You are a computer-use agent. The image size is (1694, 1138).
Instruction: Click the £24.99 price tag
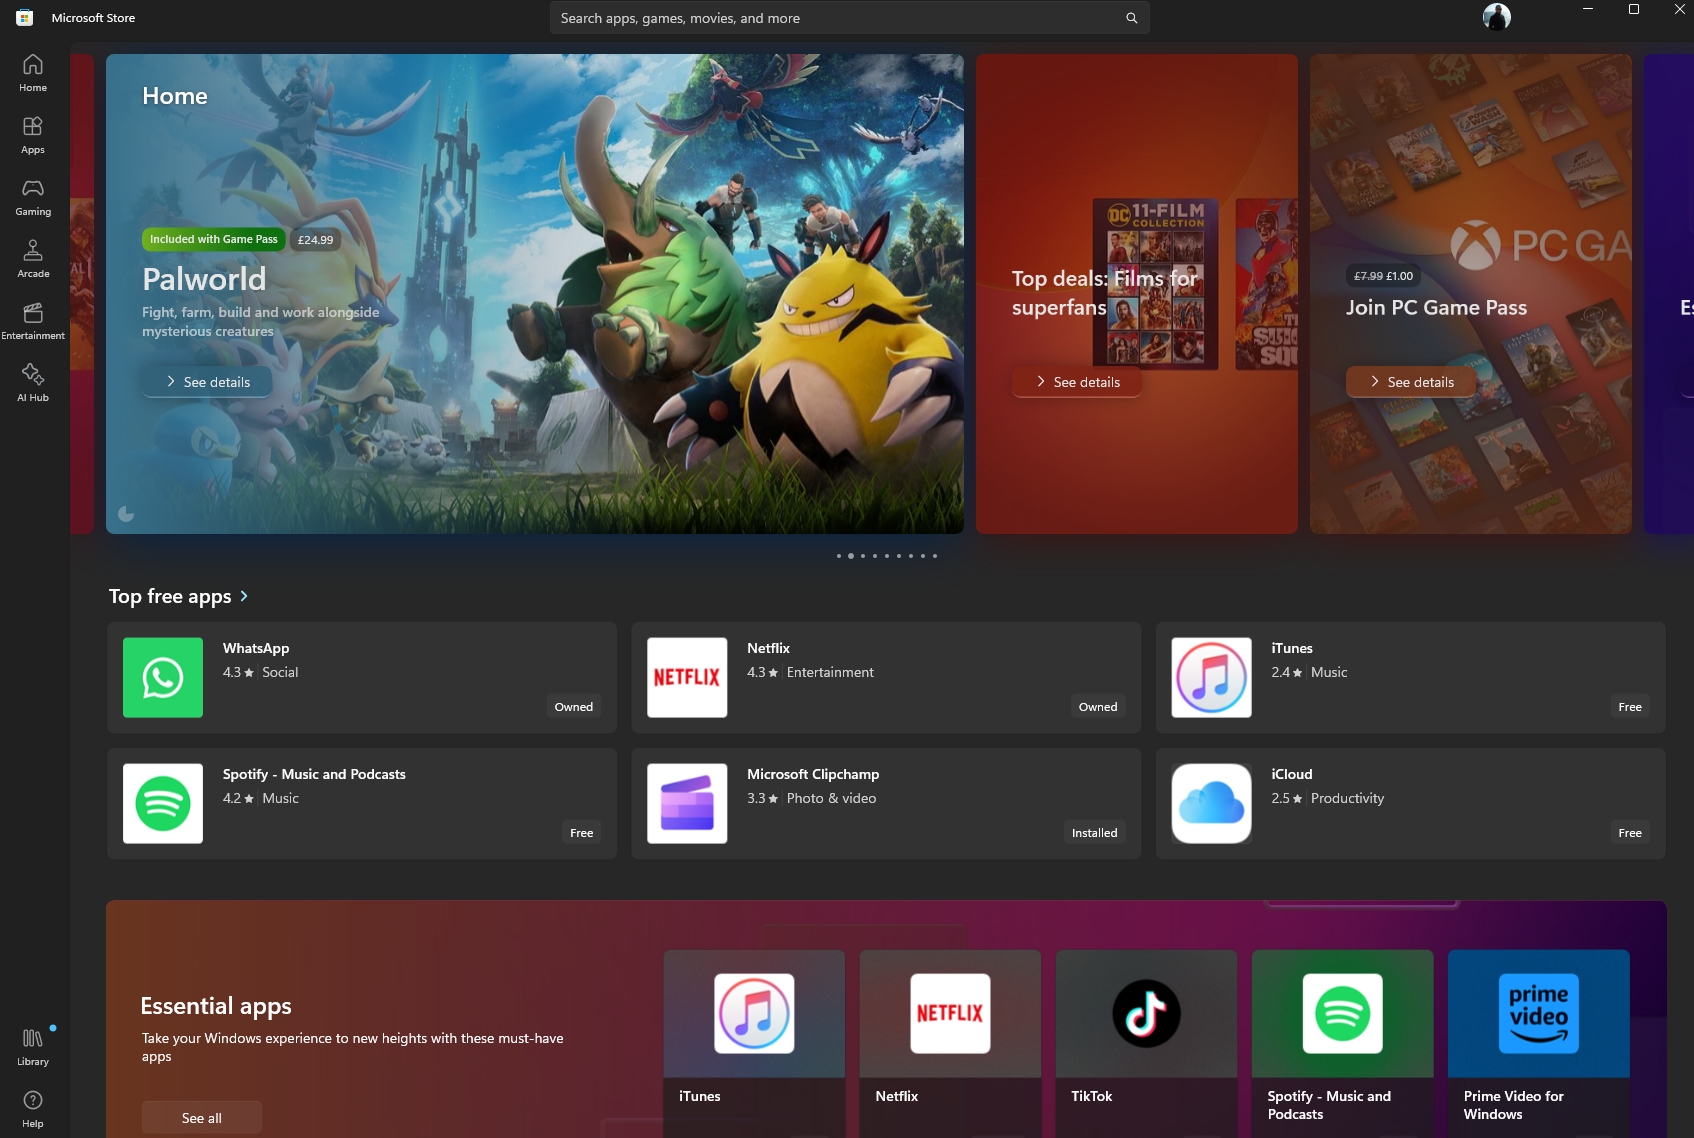coord(316,240)
